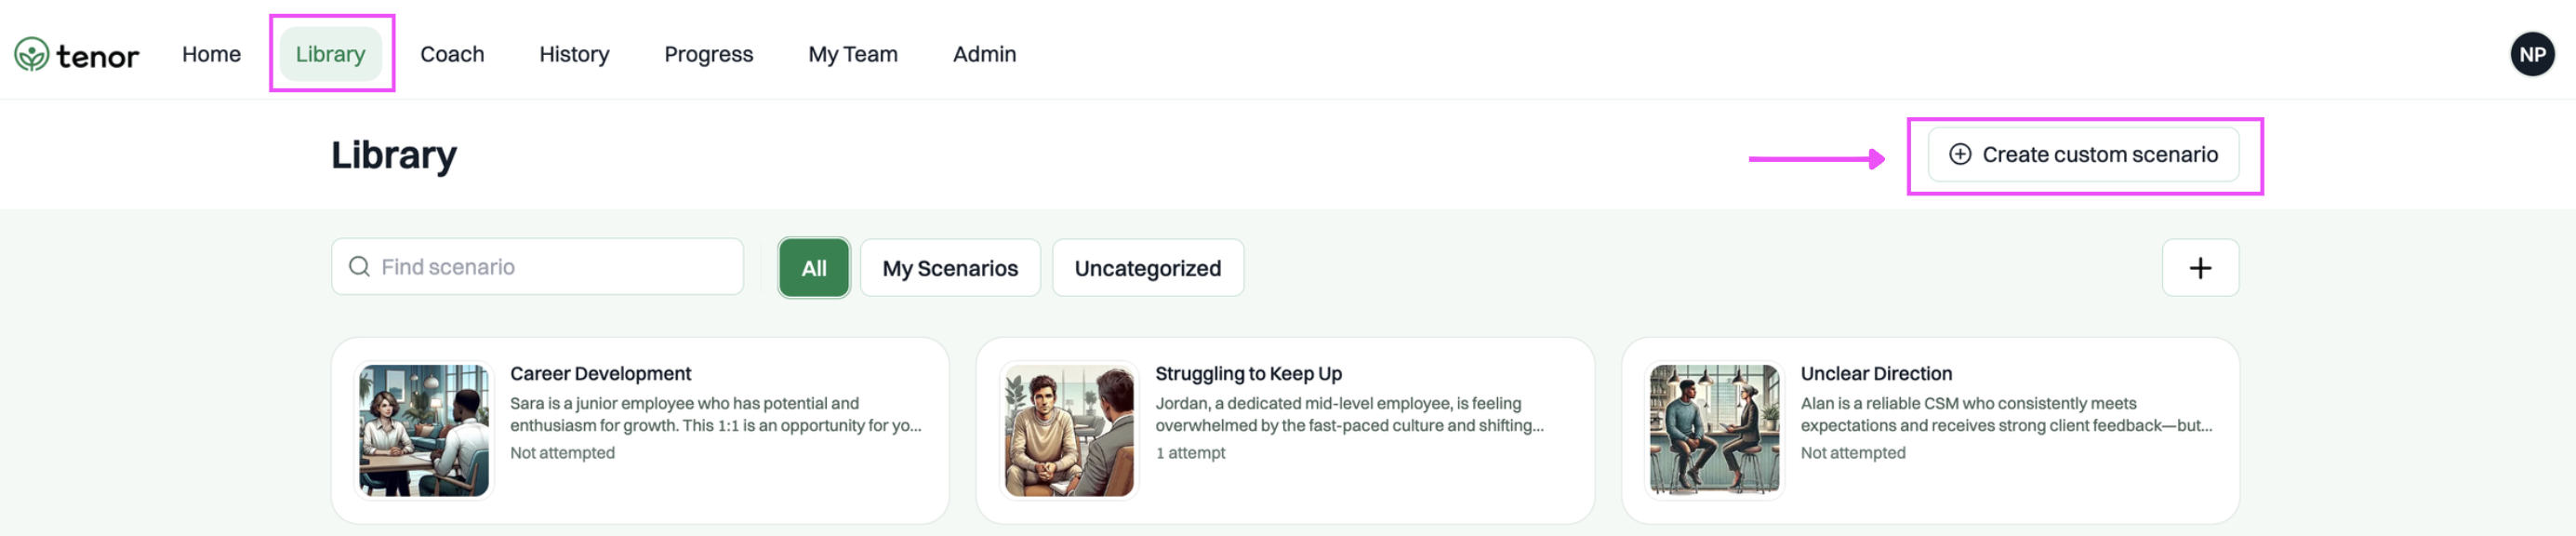Viewport: 2576px width, 536px height.
Task: Open the Admin section
Action: pyautogui.click(x=984, y=54)
